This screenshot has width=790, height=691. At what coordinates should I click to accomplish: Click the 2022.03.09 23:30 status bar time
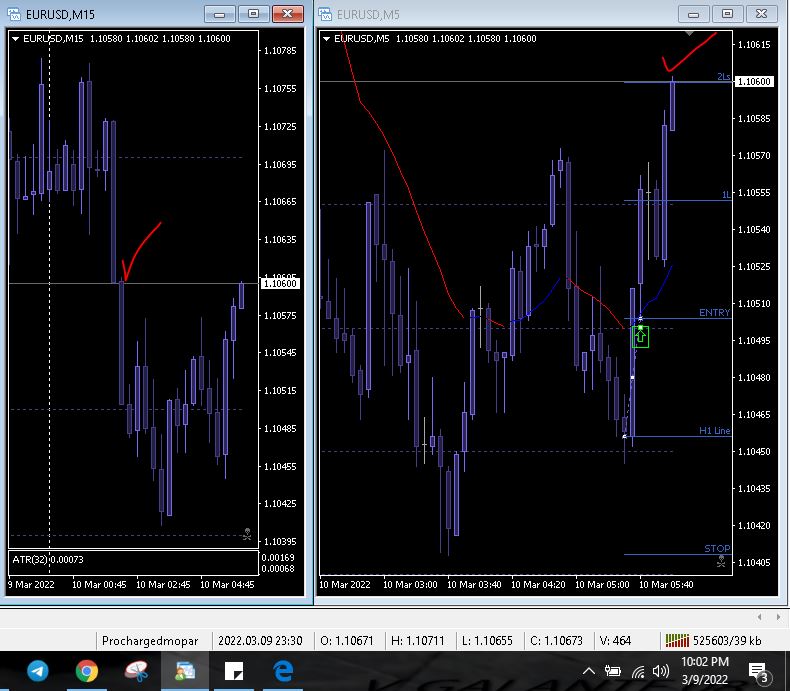tap(260, 641)
